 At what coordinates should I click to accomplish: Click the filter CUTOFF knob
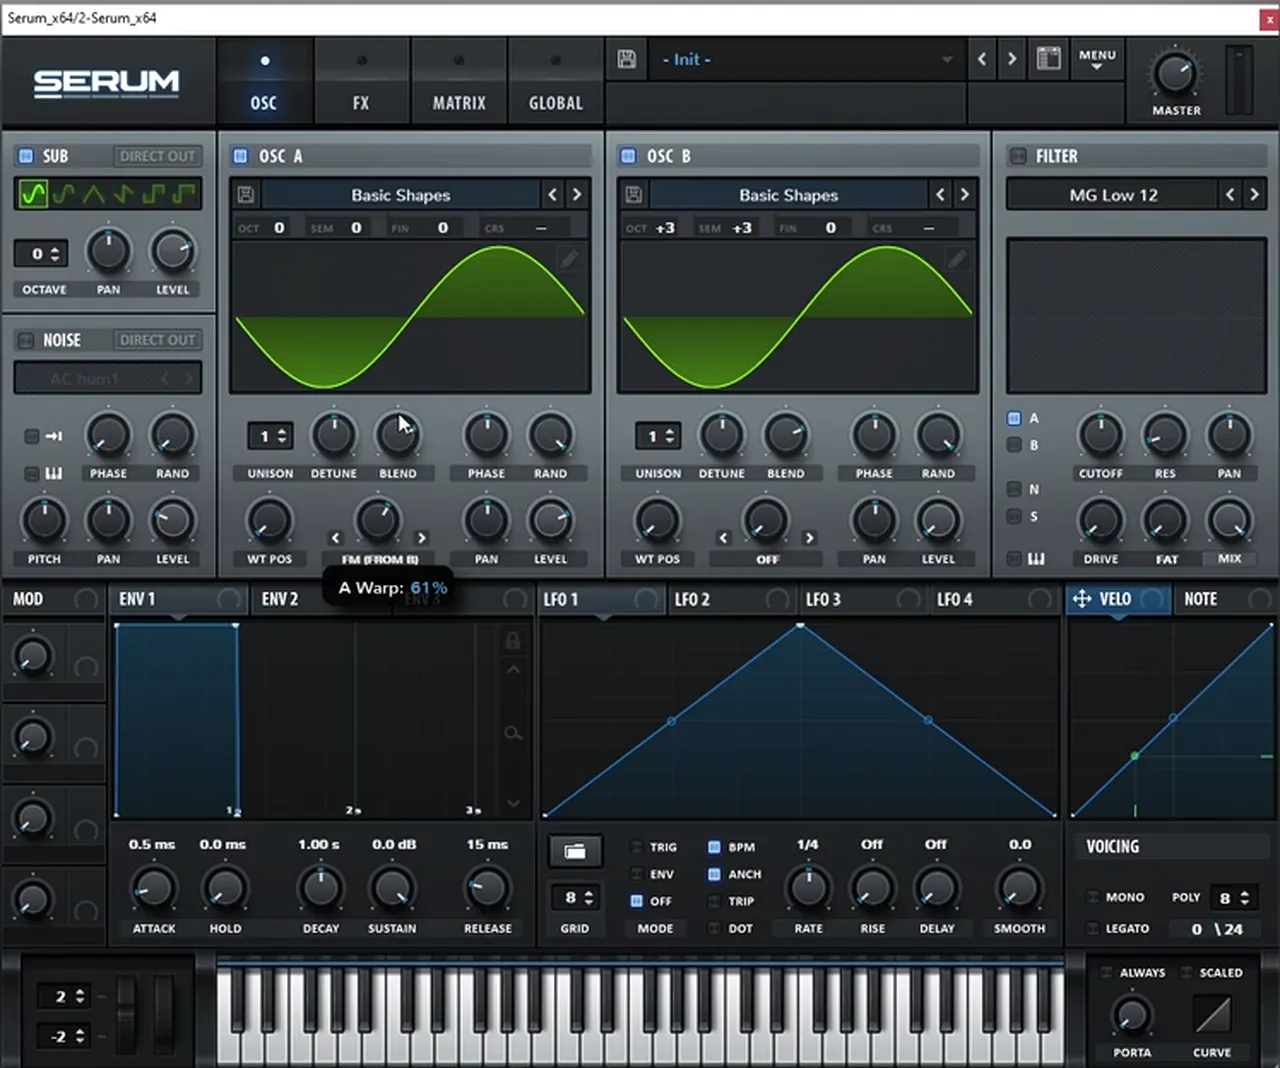point(1101,435)
